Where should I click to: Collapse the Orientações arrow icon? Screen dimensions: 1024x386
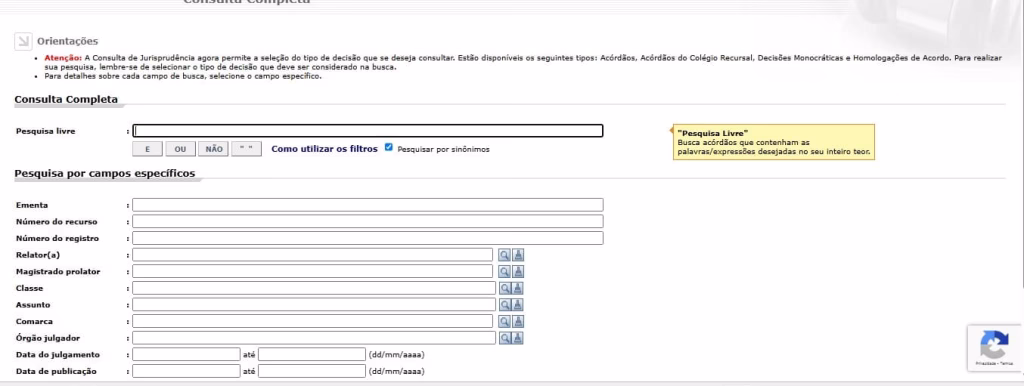click(x=23, y=41)
